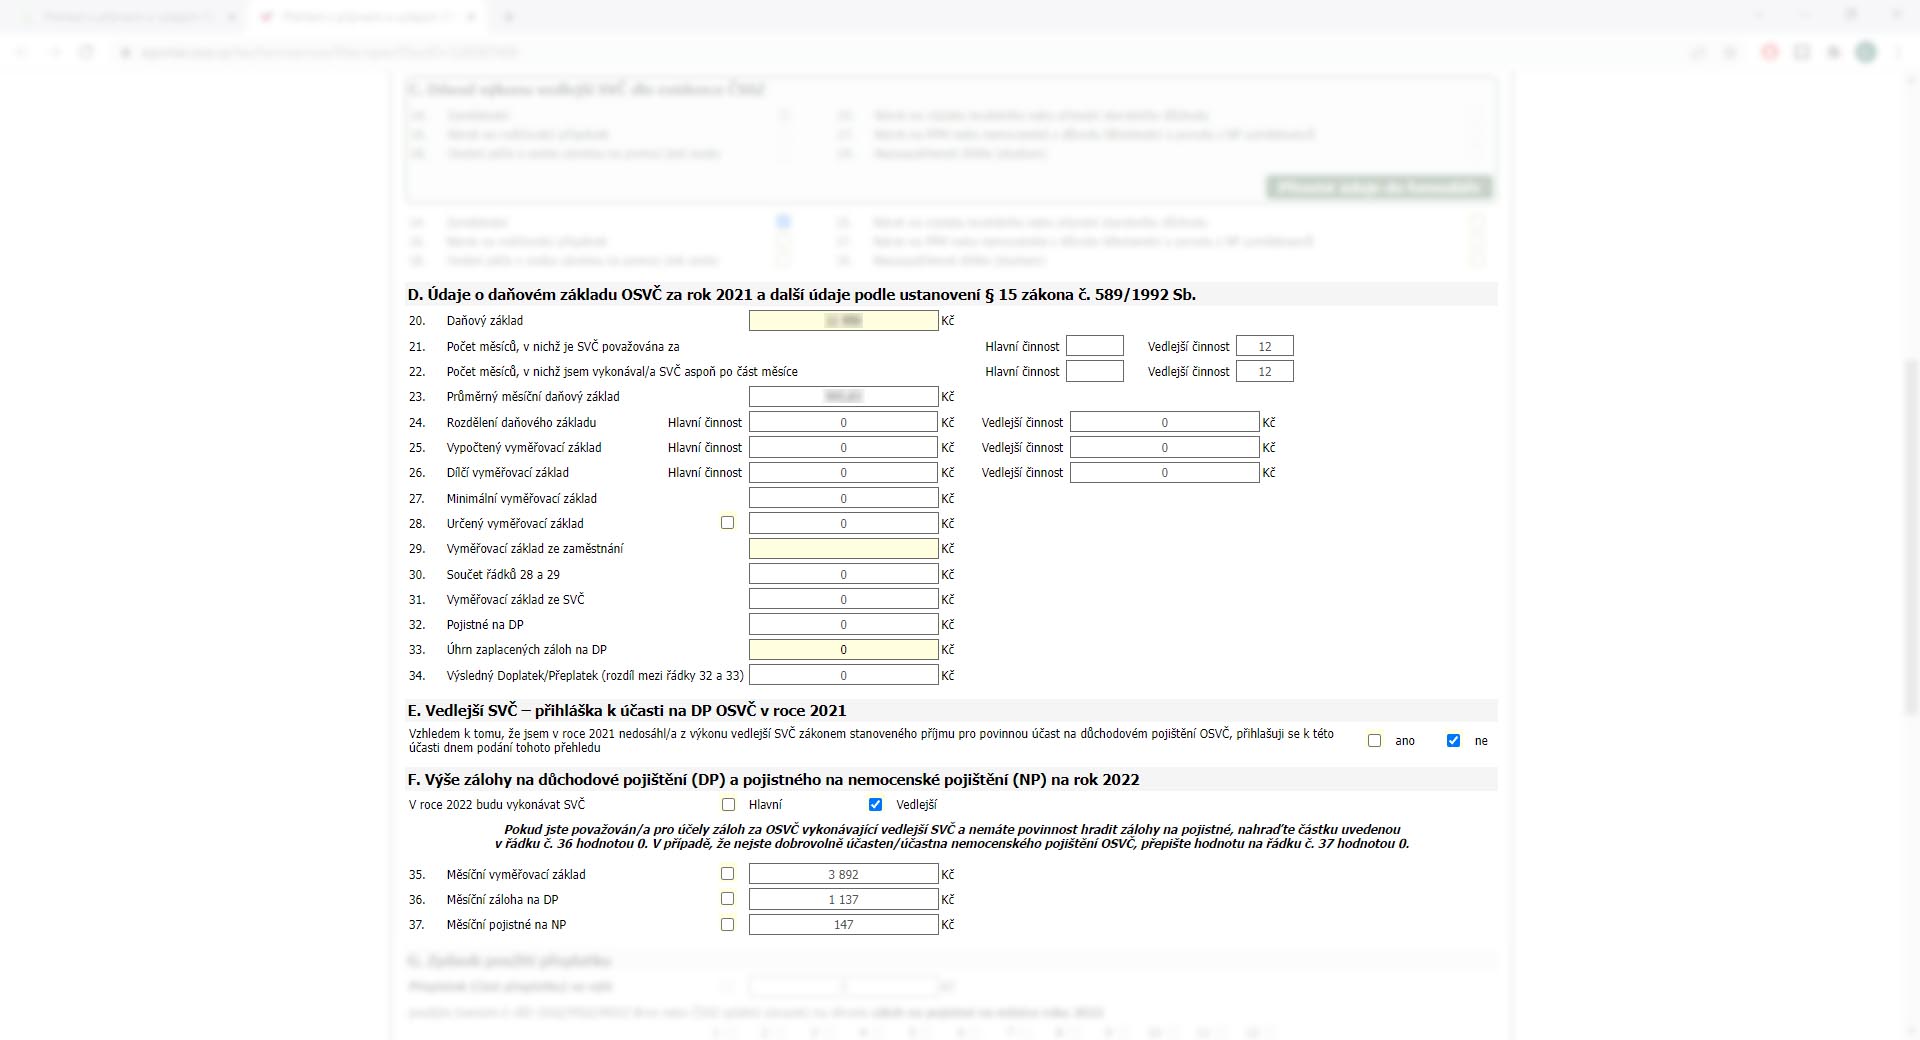Click the row 22 Hlavní činnost months field

click(x=1095, y=372)
